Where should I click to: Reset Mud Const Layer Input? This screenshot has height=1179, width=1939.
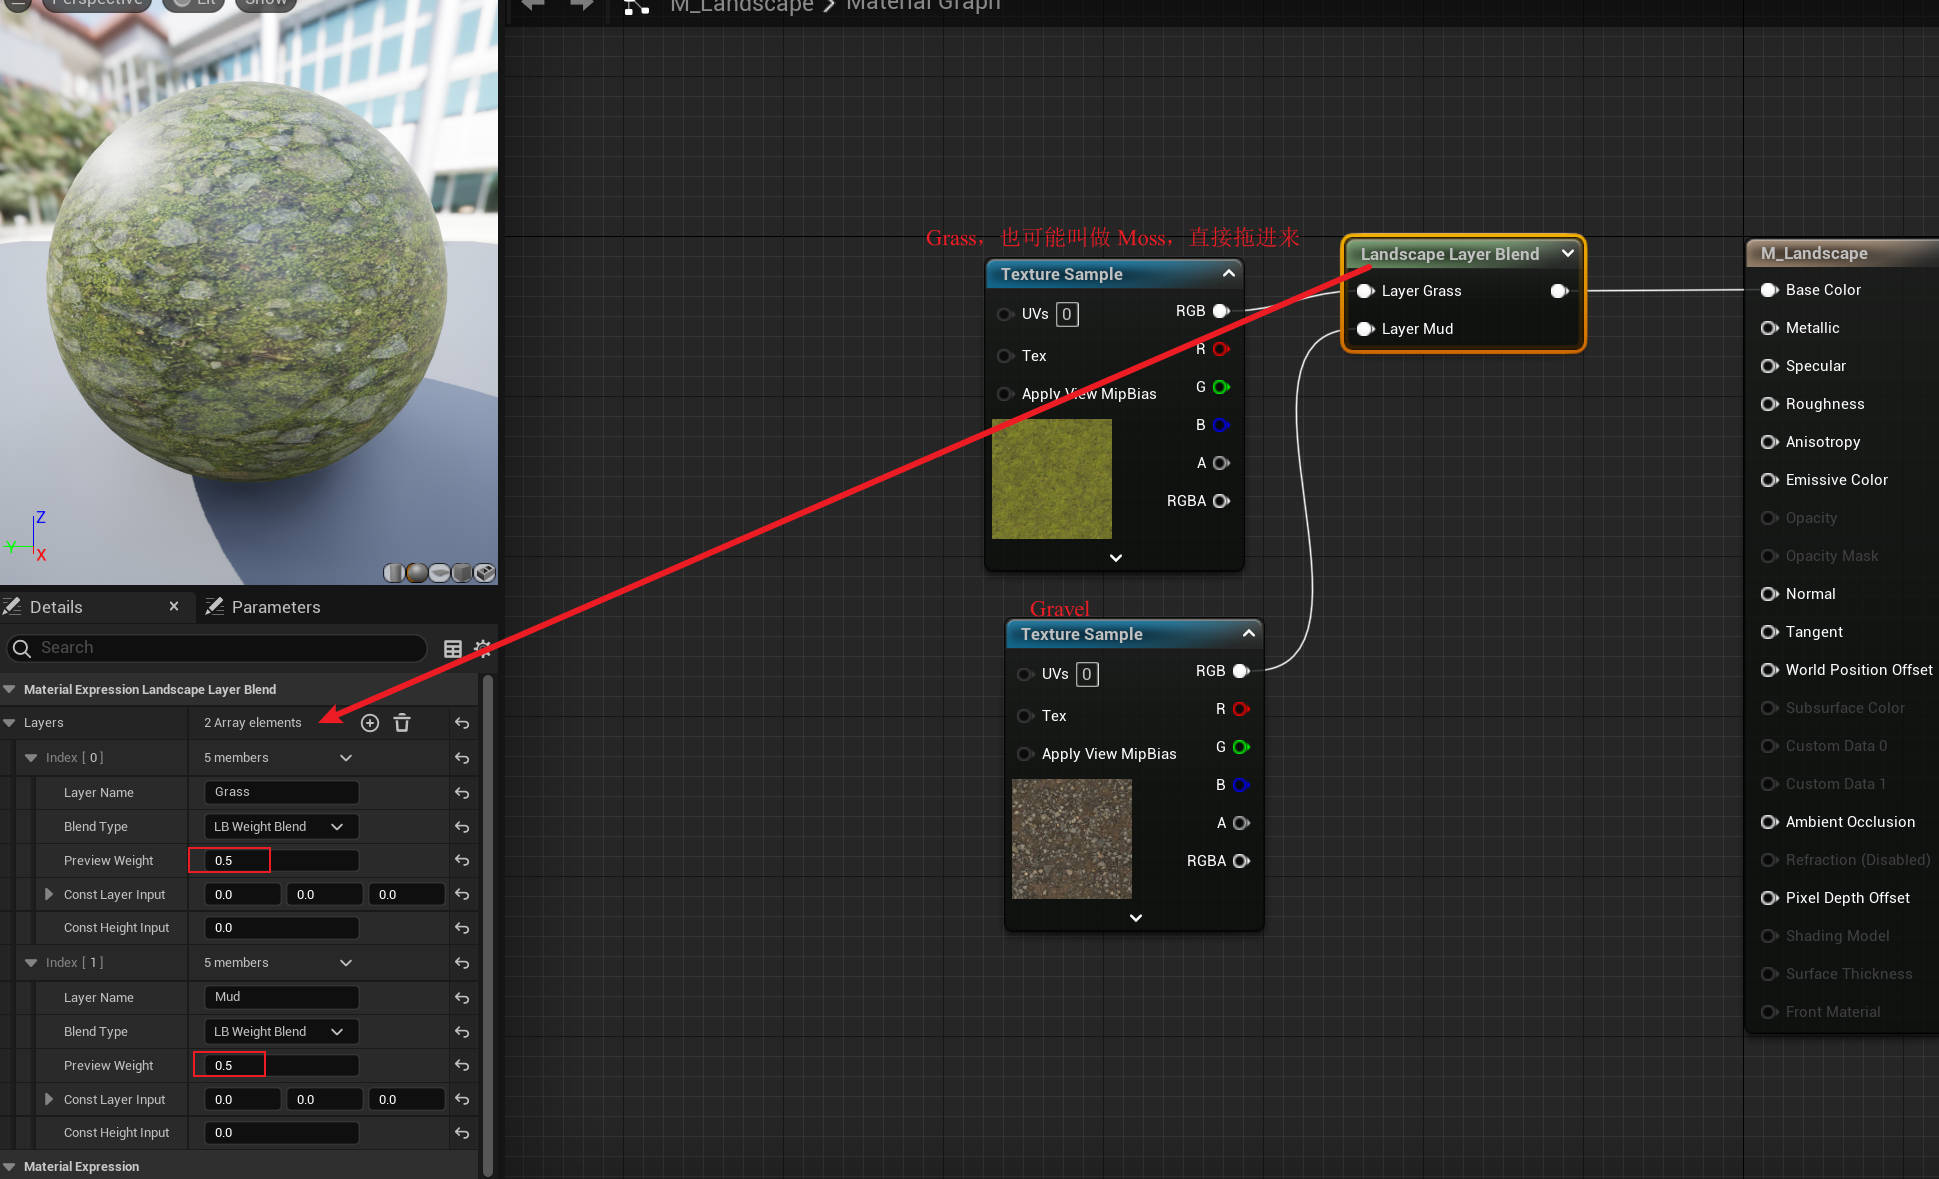[462, 1099]
